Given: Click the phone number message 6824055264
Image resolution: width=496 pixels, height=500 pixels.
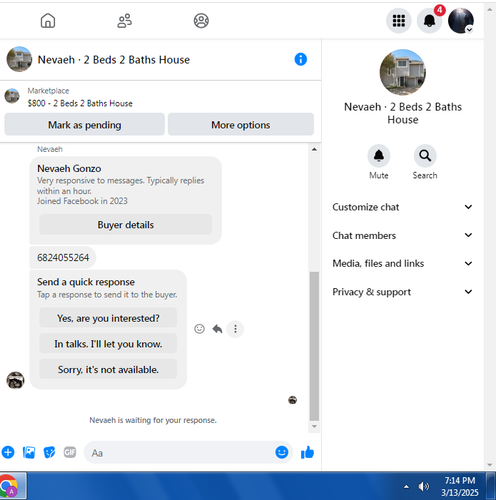Looking at the screenshot, I should (63, 257).
